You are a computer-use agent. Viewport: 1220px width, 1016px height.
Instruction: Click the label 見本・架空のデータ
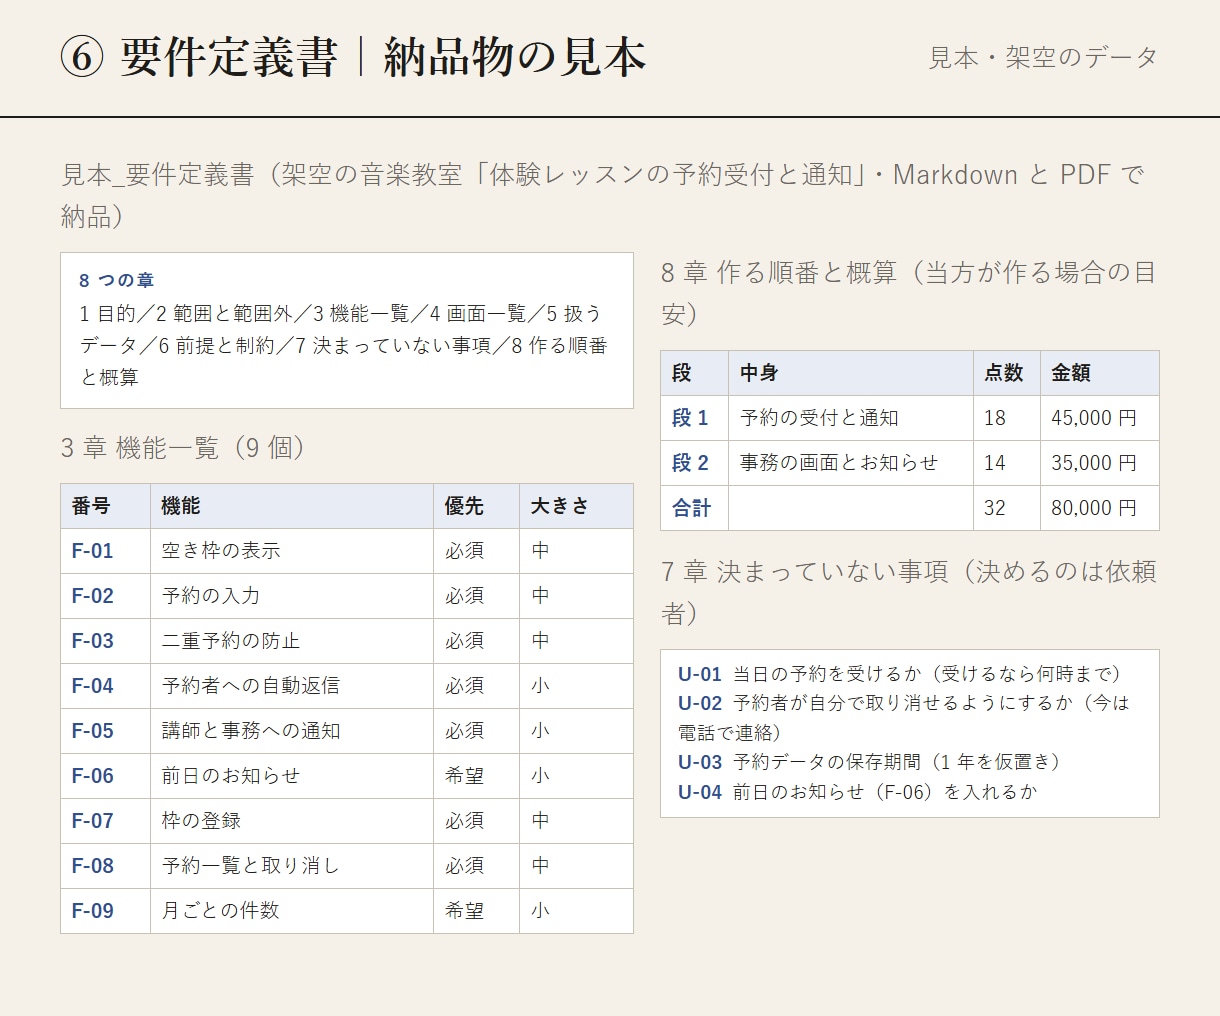(1043, 58)
